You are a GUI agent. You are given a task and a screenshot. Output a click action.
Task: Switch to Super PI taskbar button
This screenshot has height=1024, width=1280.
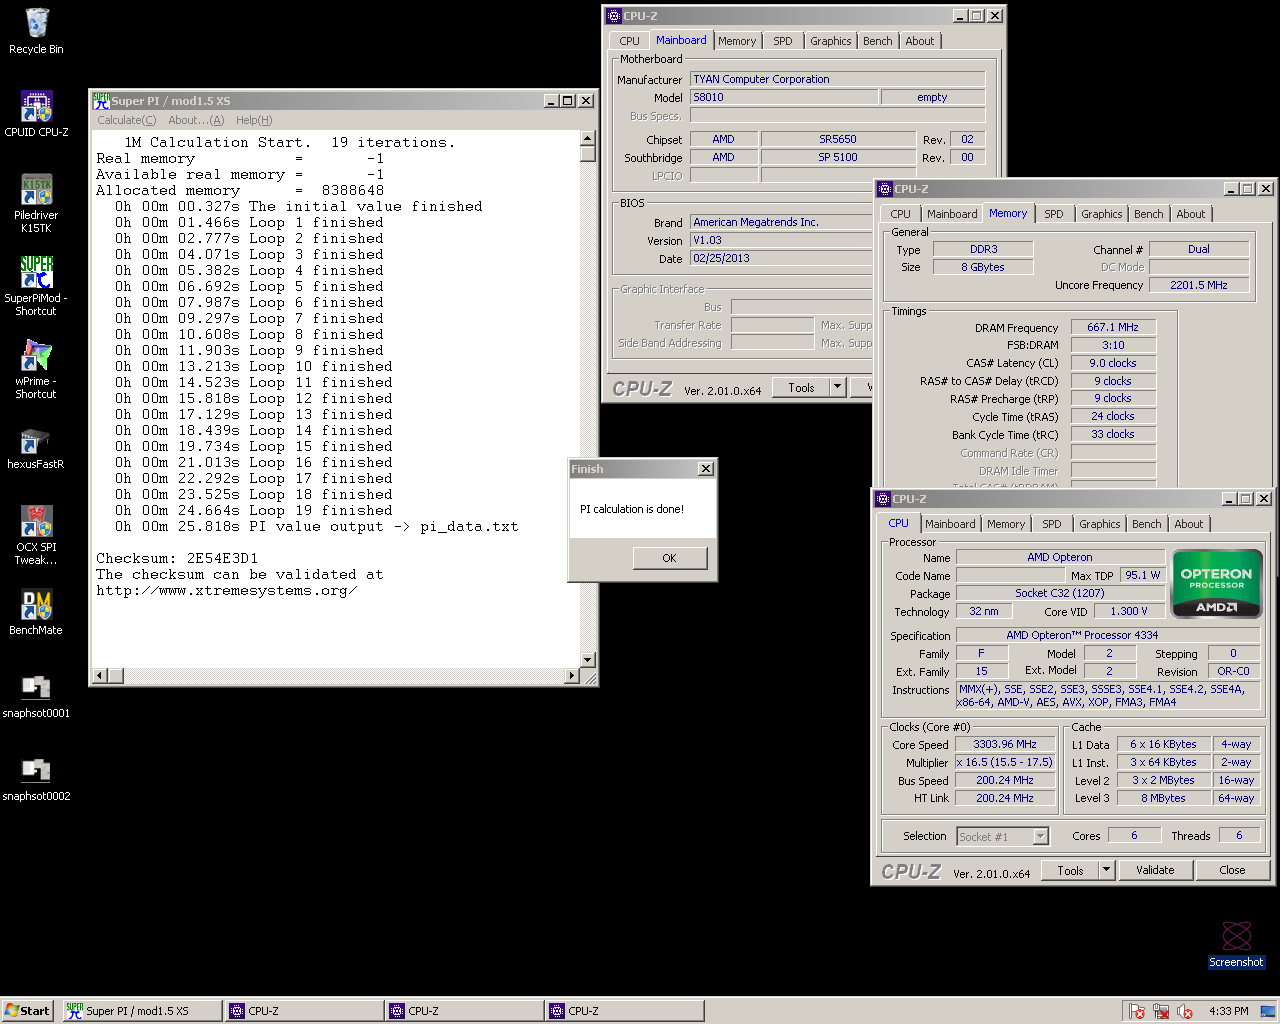tap(142, 1011)
